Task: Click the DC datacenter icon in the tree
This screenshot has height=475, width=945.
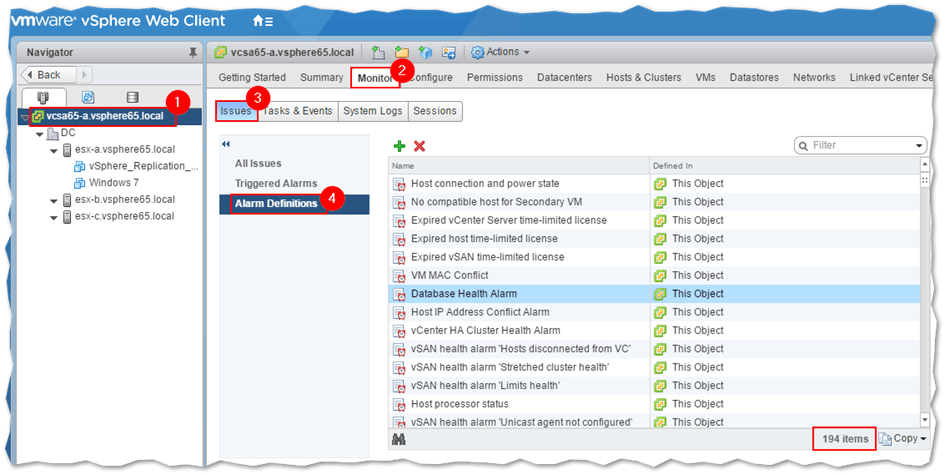Action: pyautogui.click(x=52, y=134)
